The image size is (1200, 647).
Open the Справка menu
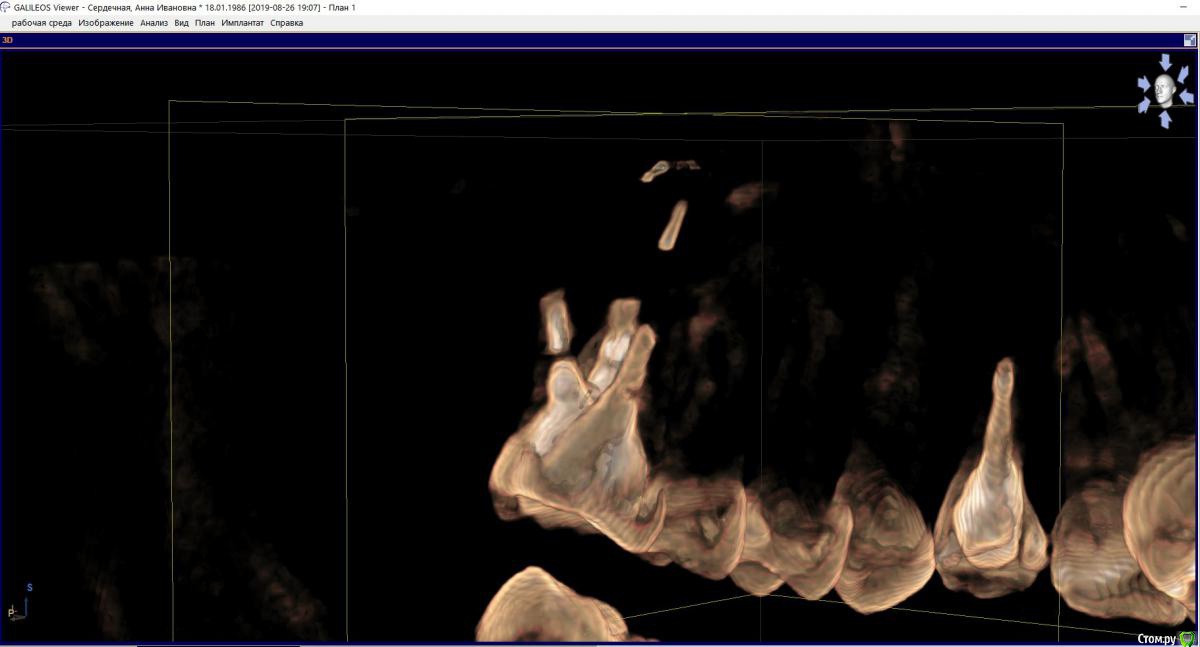(x=287, y=22)
